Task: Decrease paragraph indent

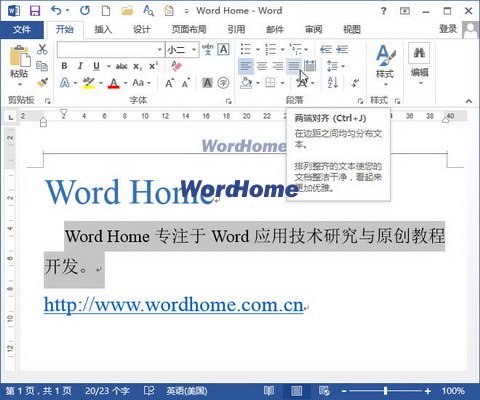Action: tap(326, 50)
